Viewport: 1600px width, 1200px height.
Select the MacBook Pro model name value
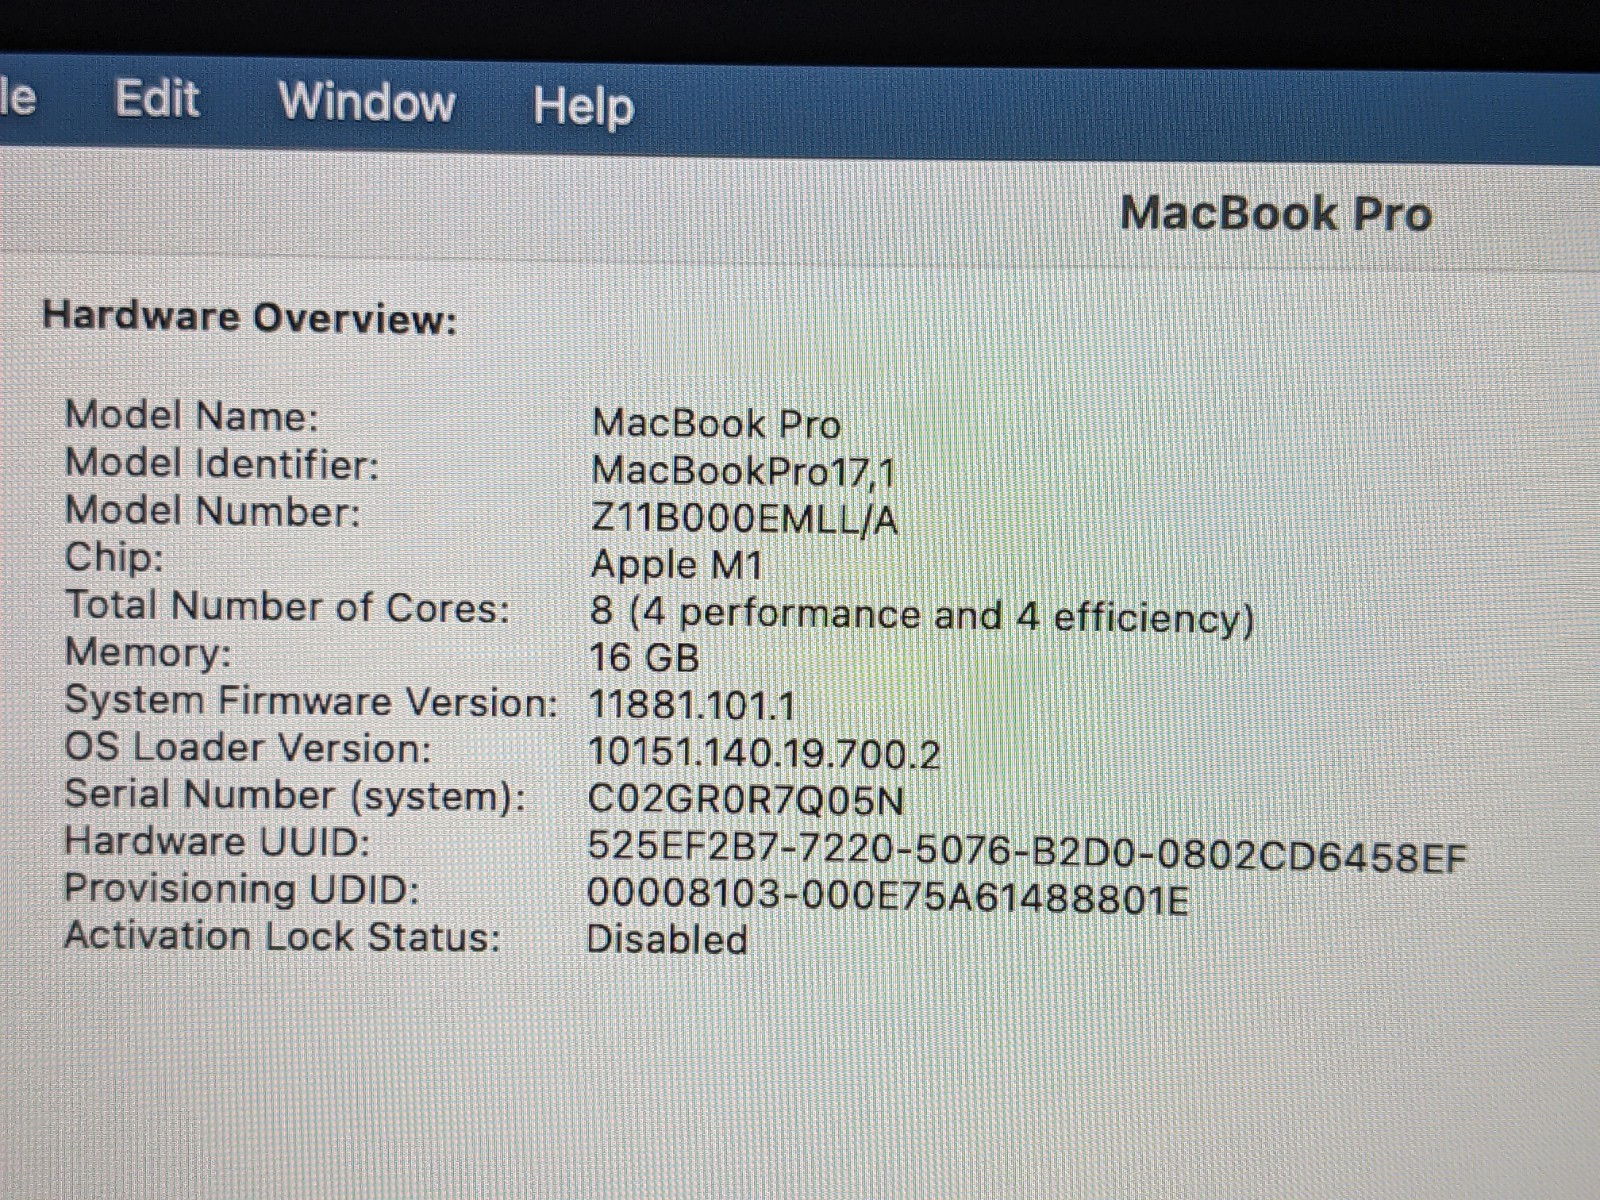click(716, 424)
